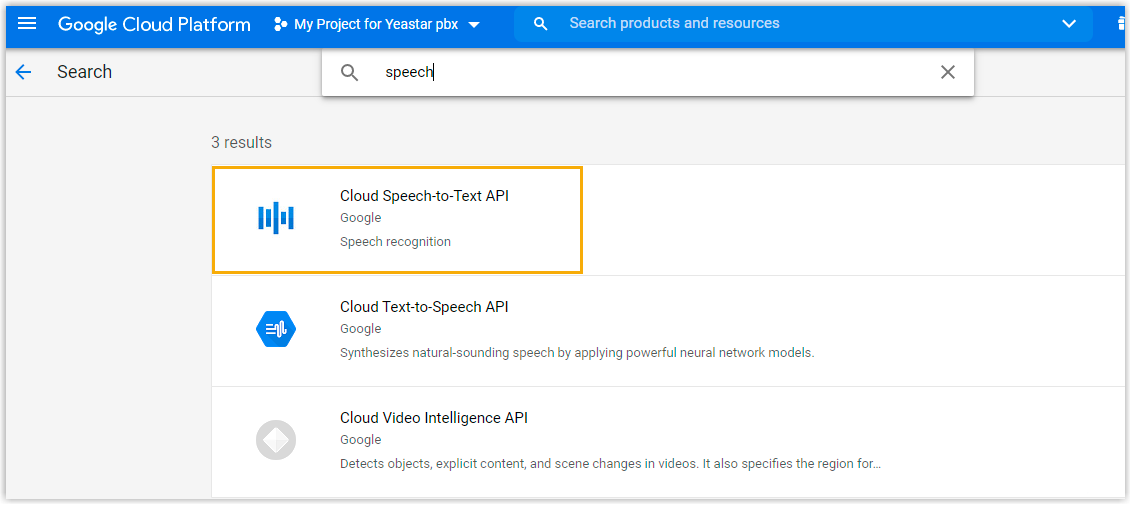The height and width of the screenshot is (505, 1131).
Task: Clear the "speech" search with the X
Action: pyautogui.click(x=948, y=72)
